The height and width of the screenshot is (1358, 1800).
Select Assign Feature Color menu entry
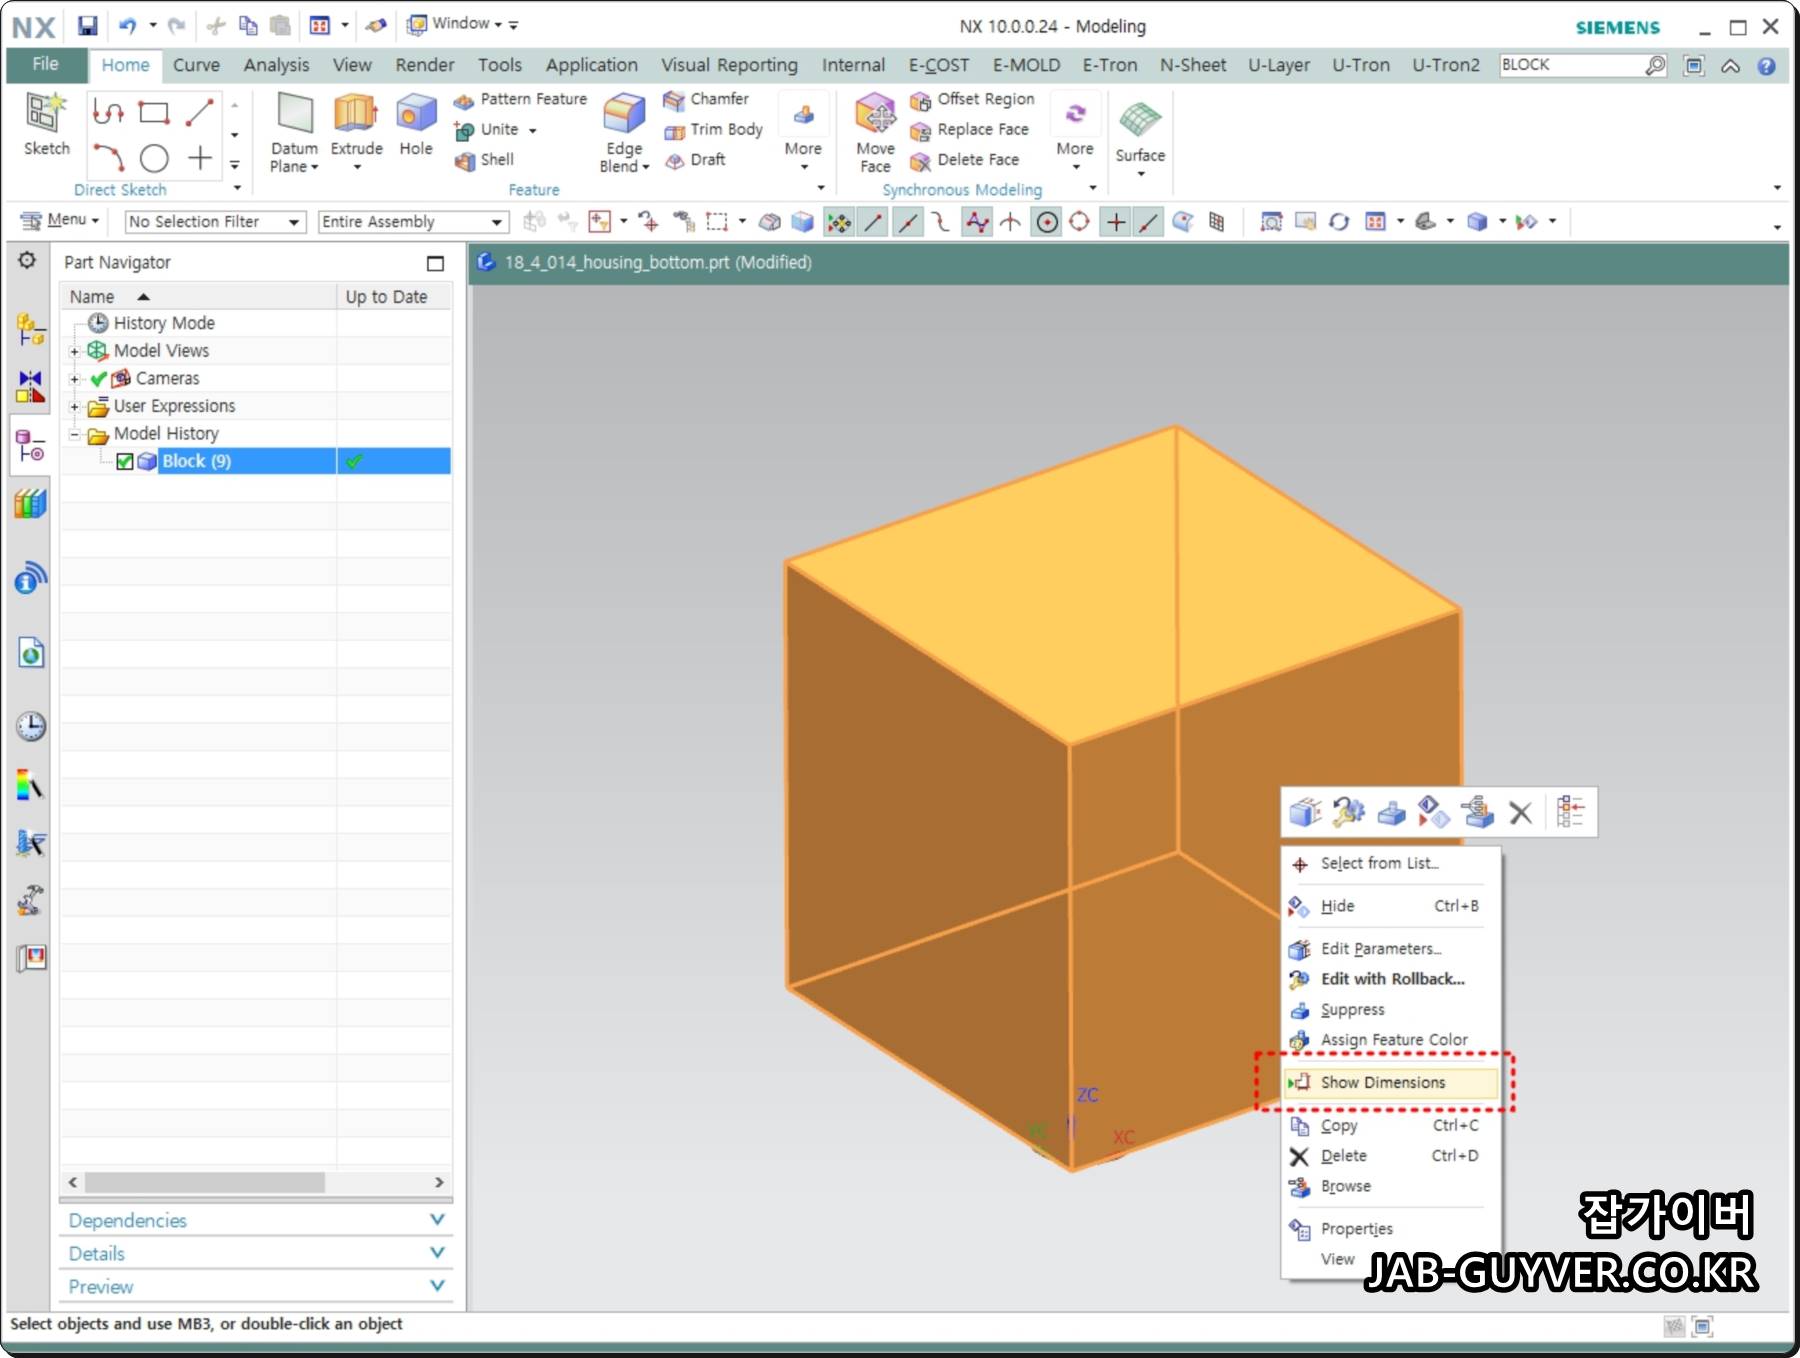(x=1391, y=1040)
